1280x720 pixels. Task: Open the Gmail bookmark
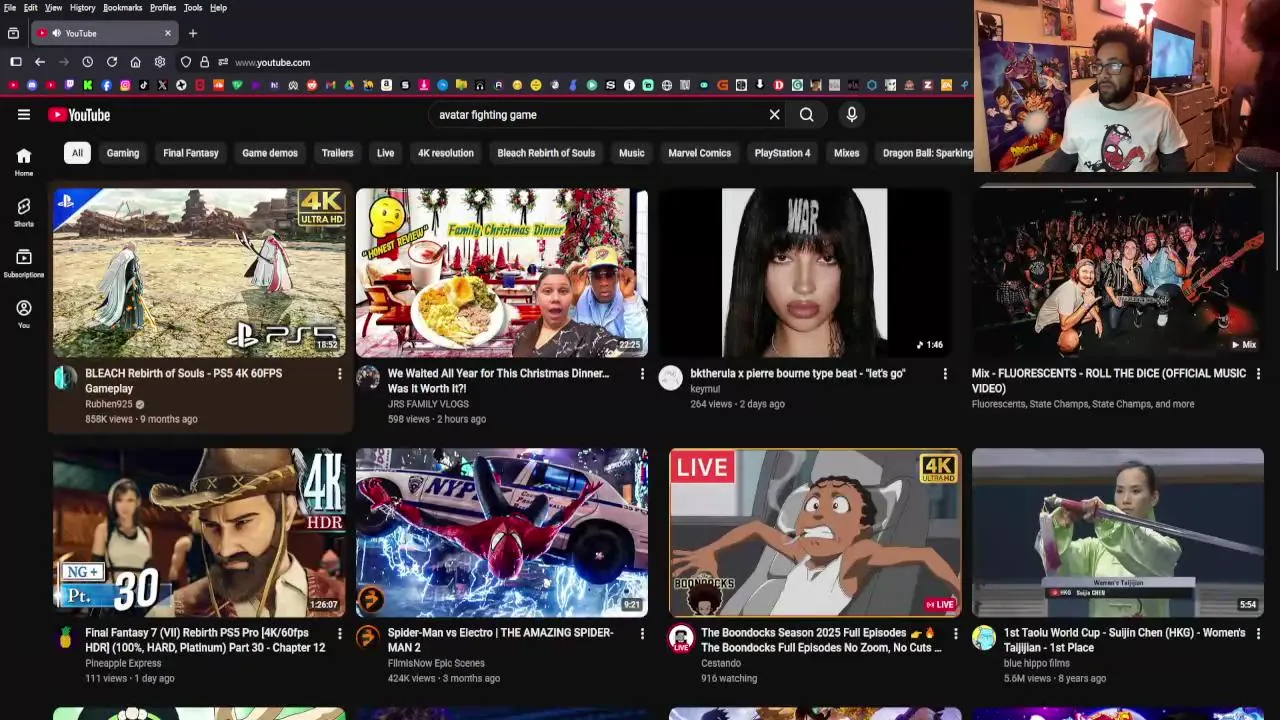(331, 85)
